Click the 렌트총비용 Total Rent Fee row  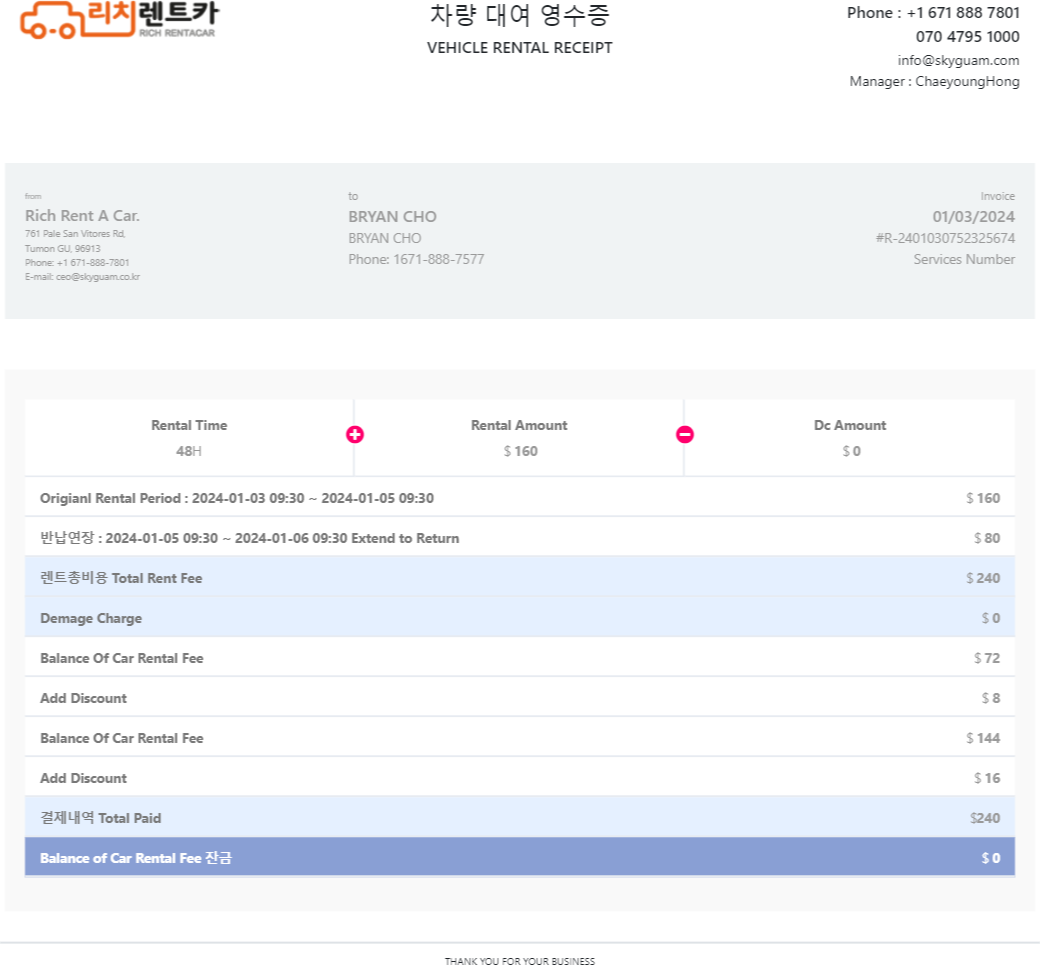(x=520, y=577)
